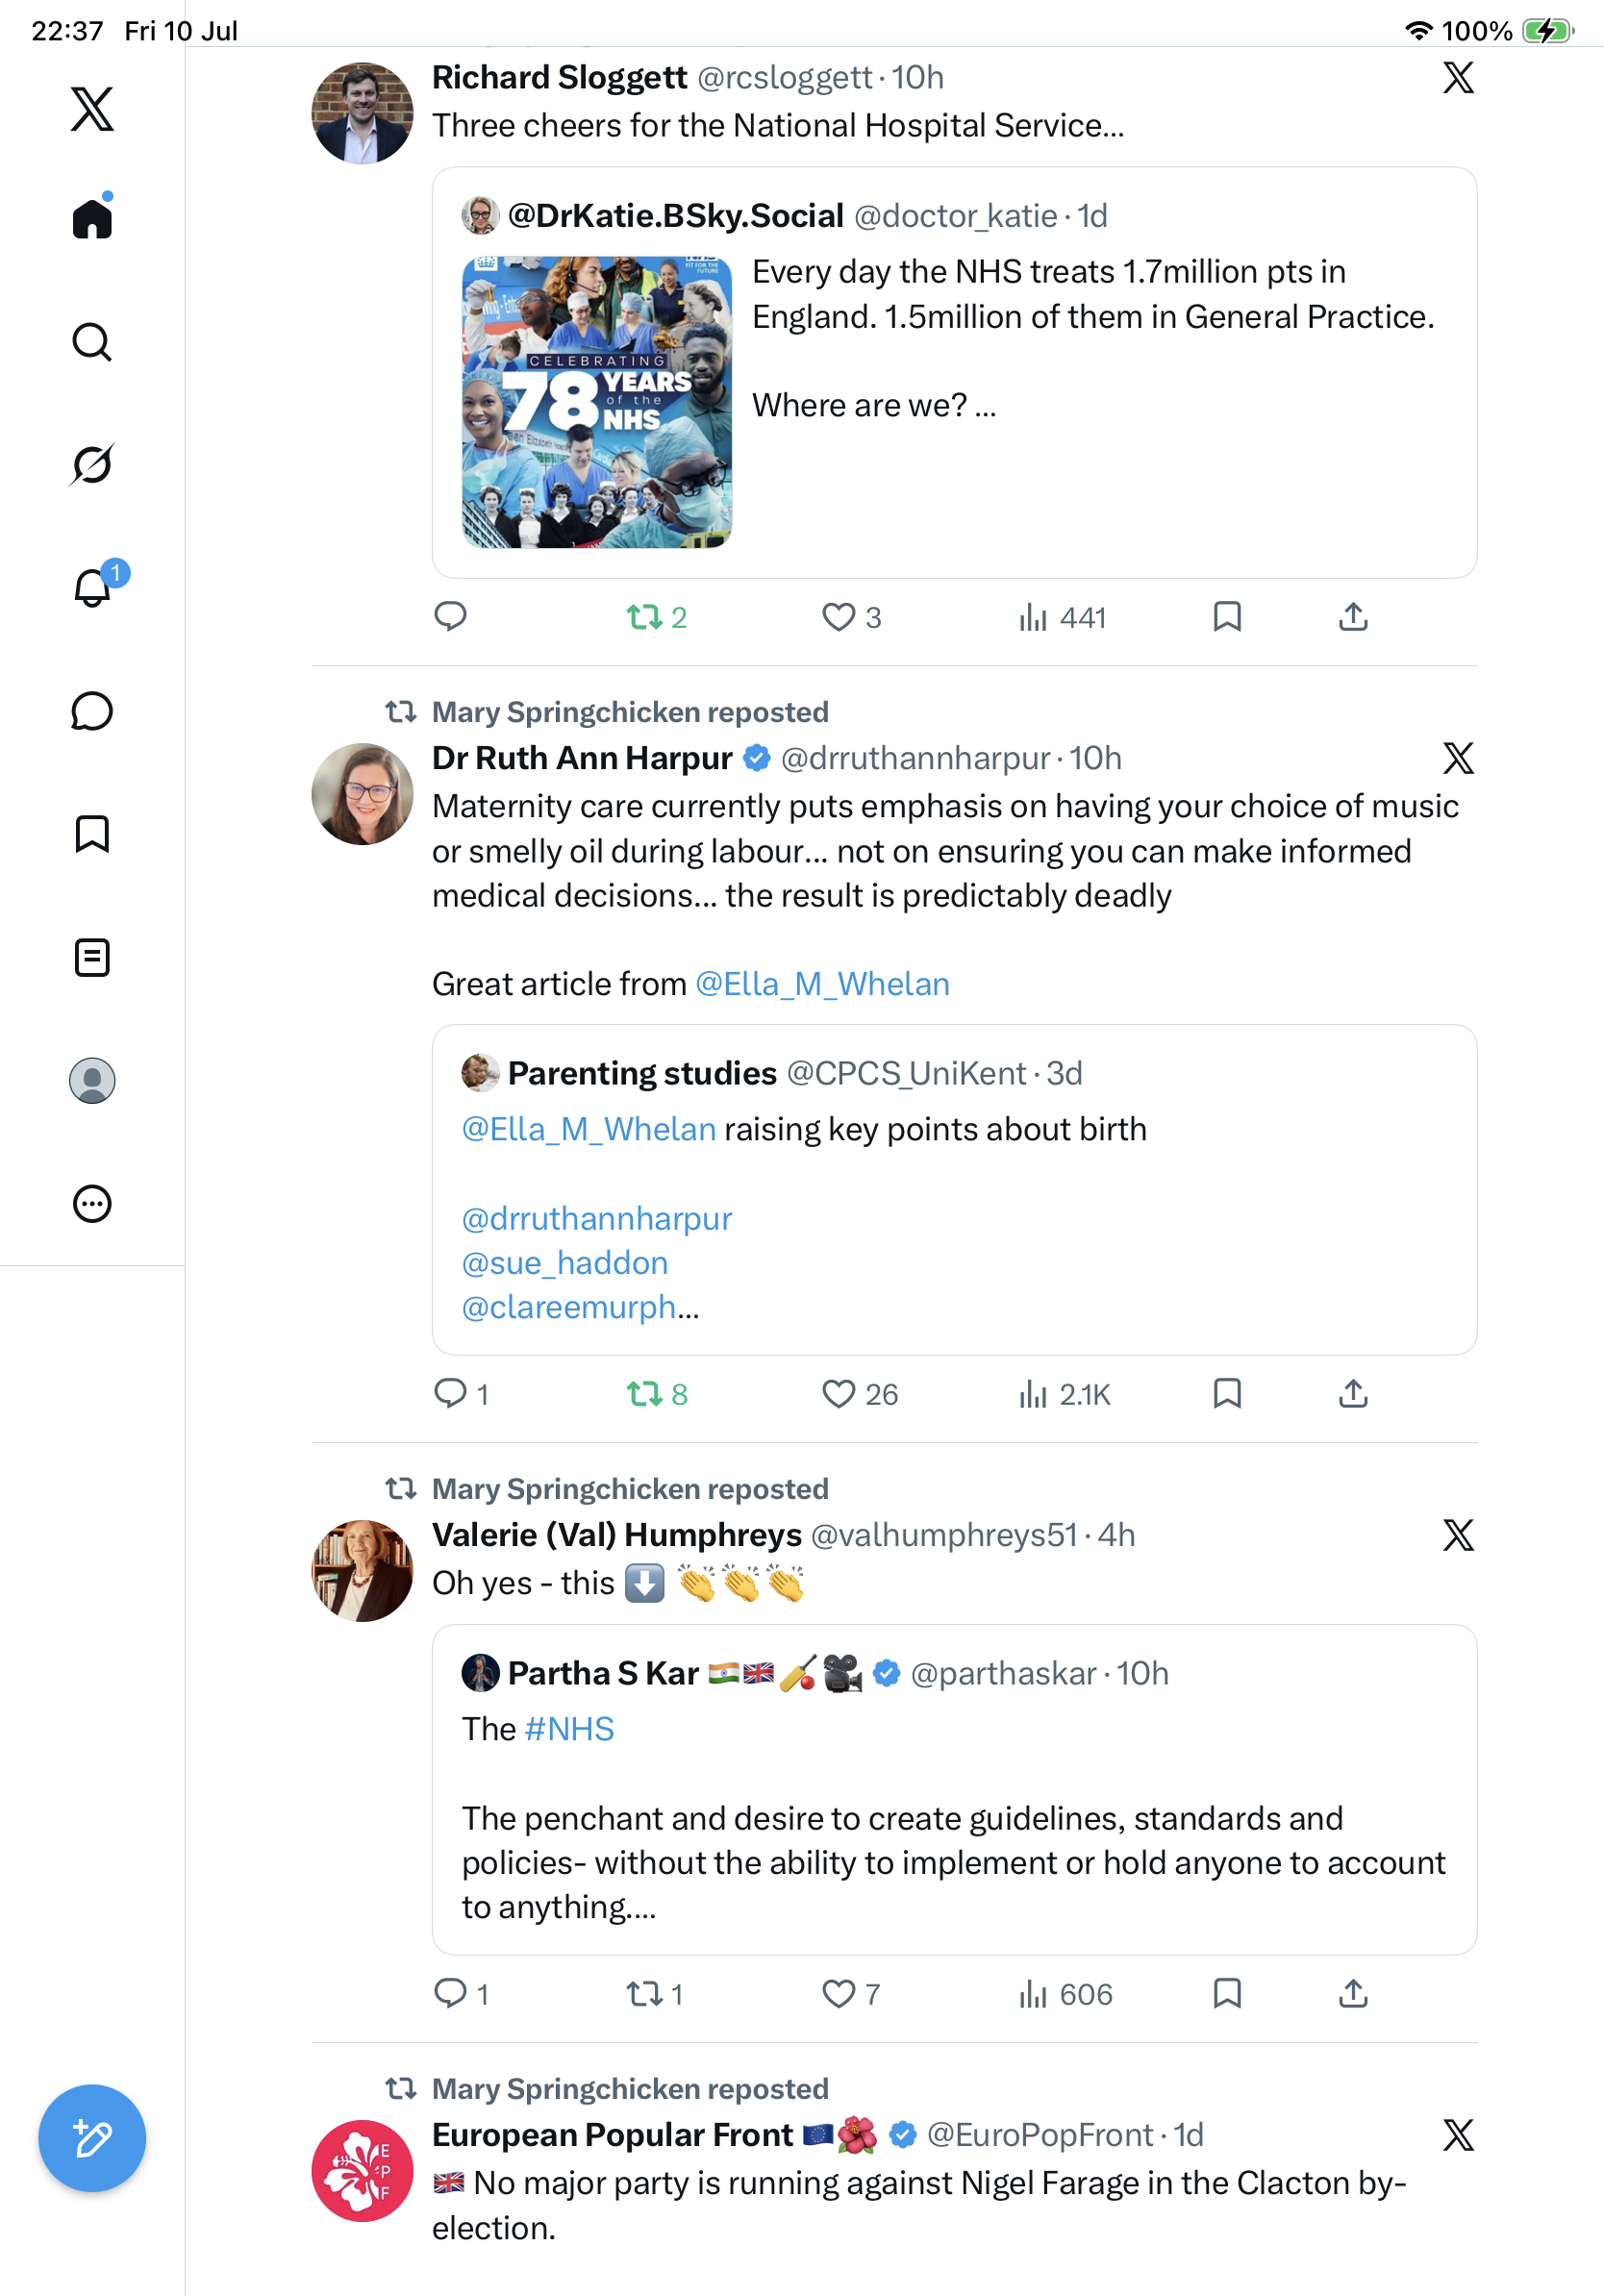View analytics for Richard Sloggett's 441 views
1604x2296 pixels.
(x=1062, y=617)
